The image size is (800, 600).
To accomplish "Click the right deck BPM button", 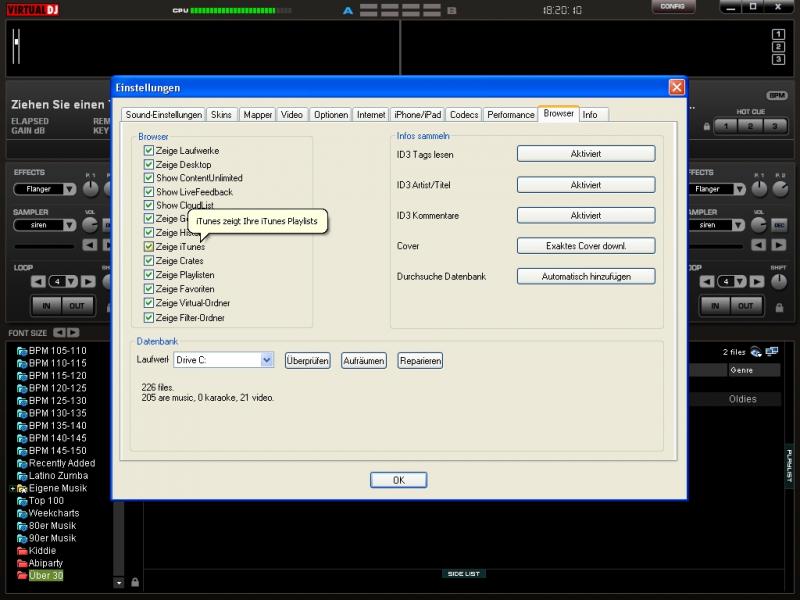I will pos(776,96).
